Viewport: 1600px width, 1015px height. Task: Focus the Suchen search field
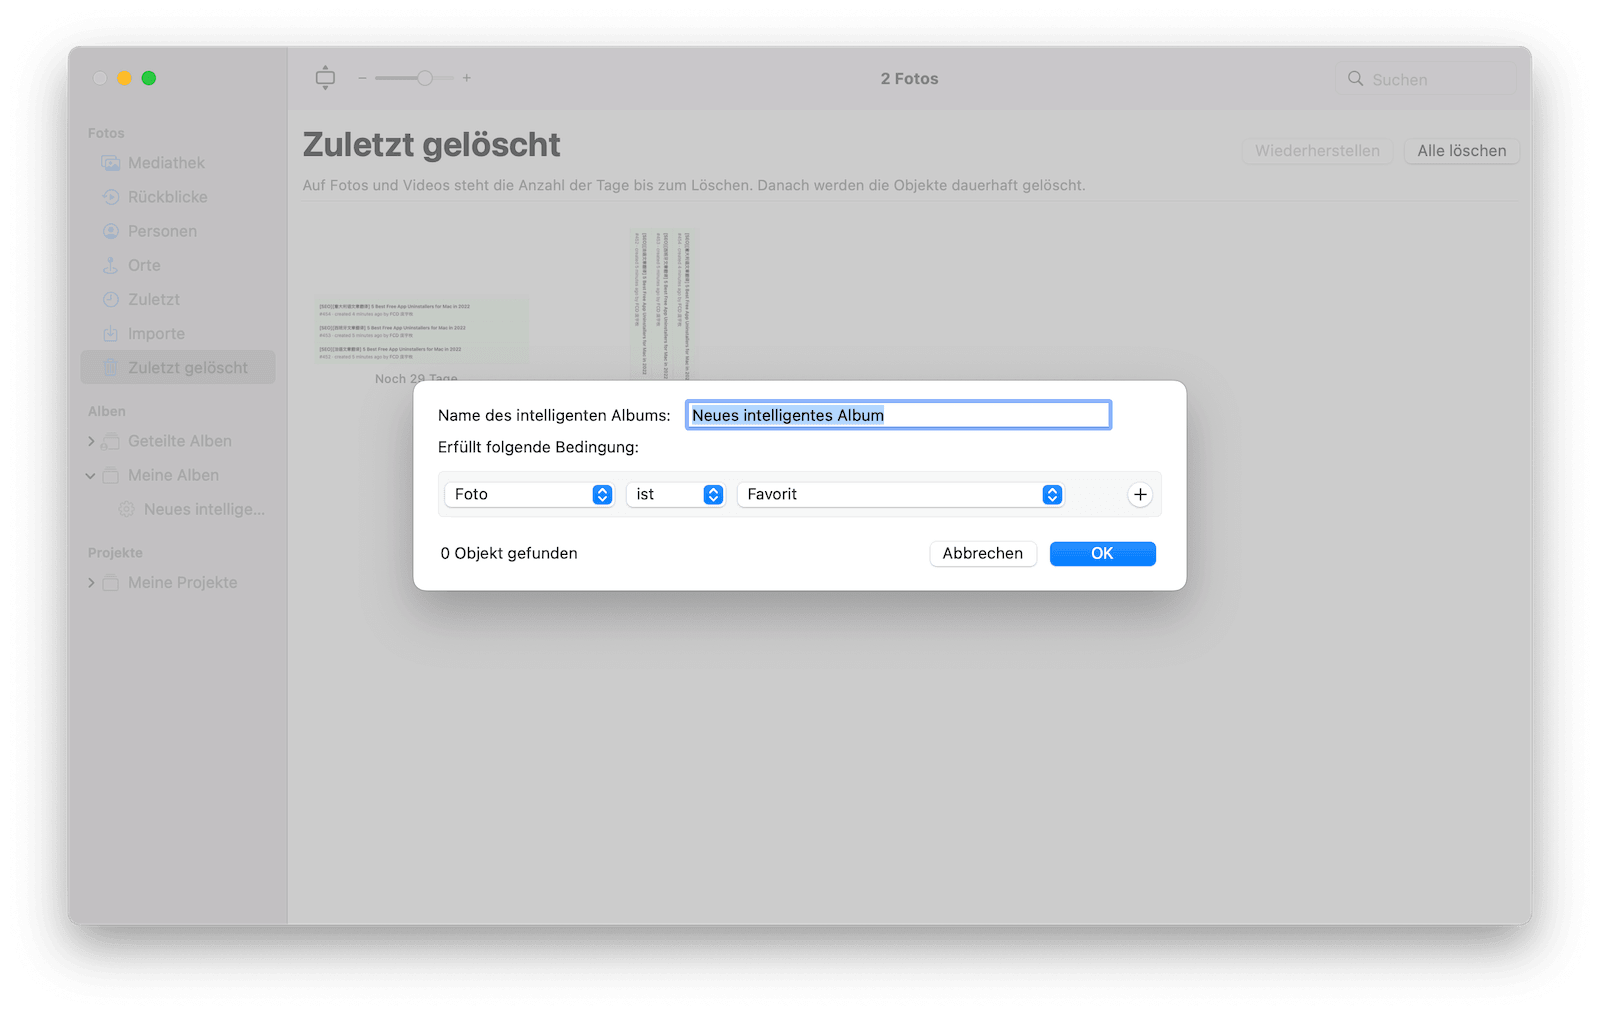[x=1426, y=79]
